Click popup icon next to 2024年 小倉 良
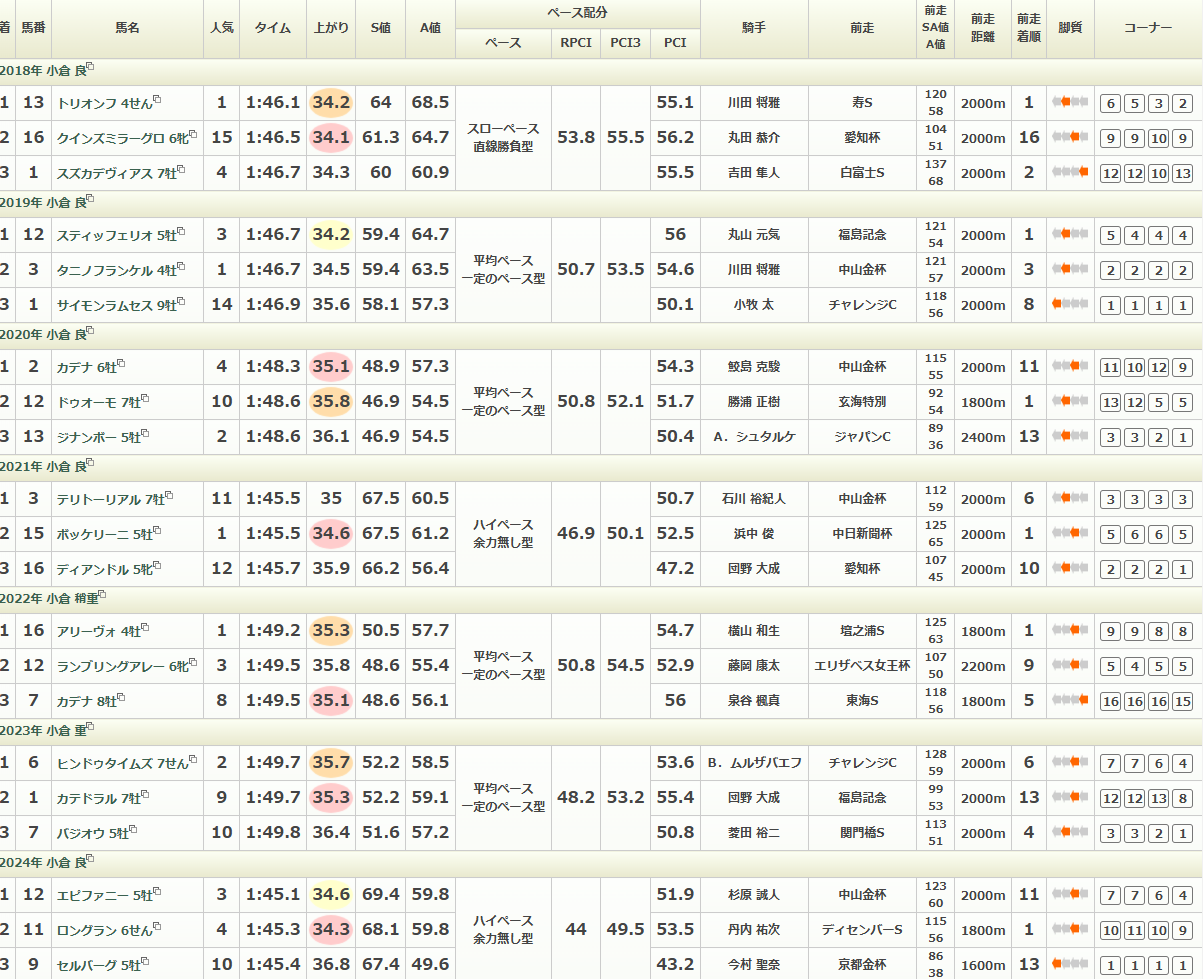 pos(90,859)
